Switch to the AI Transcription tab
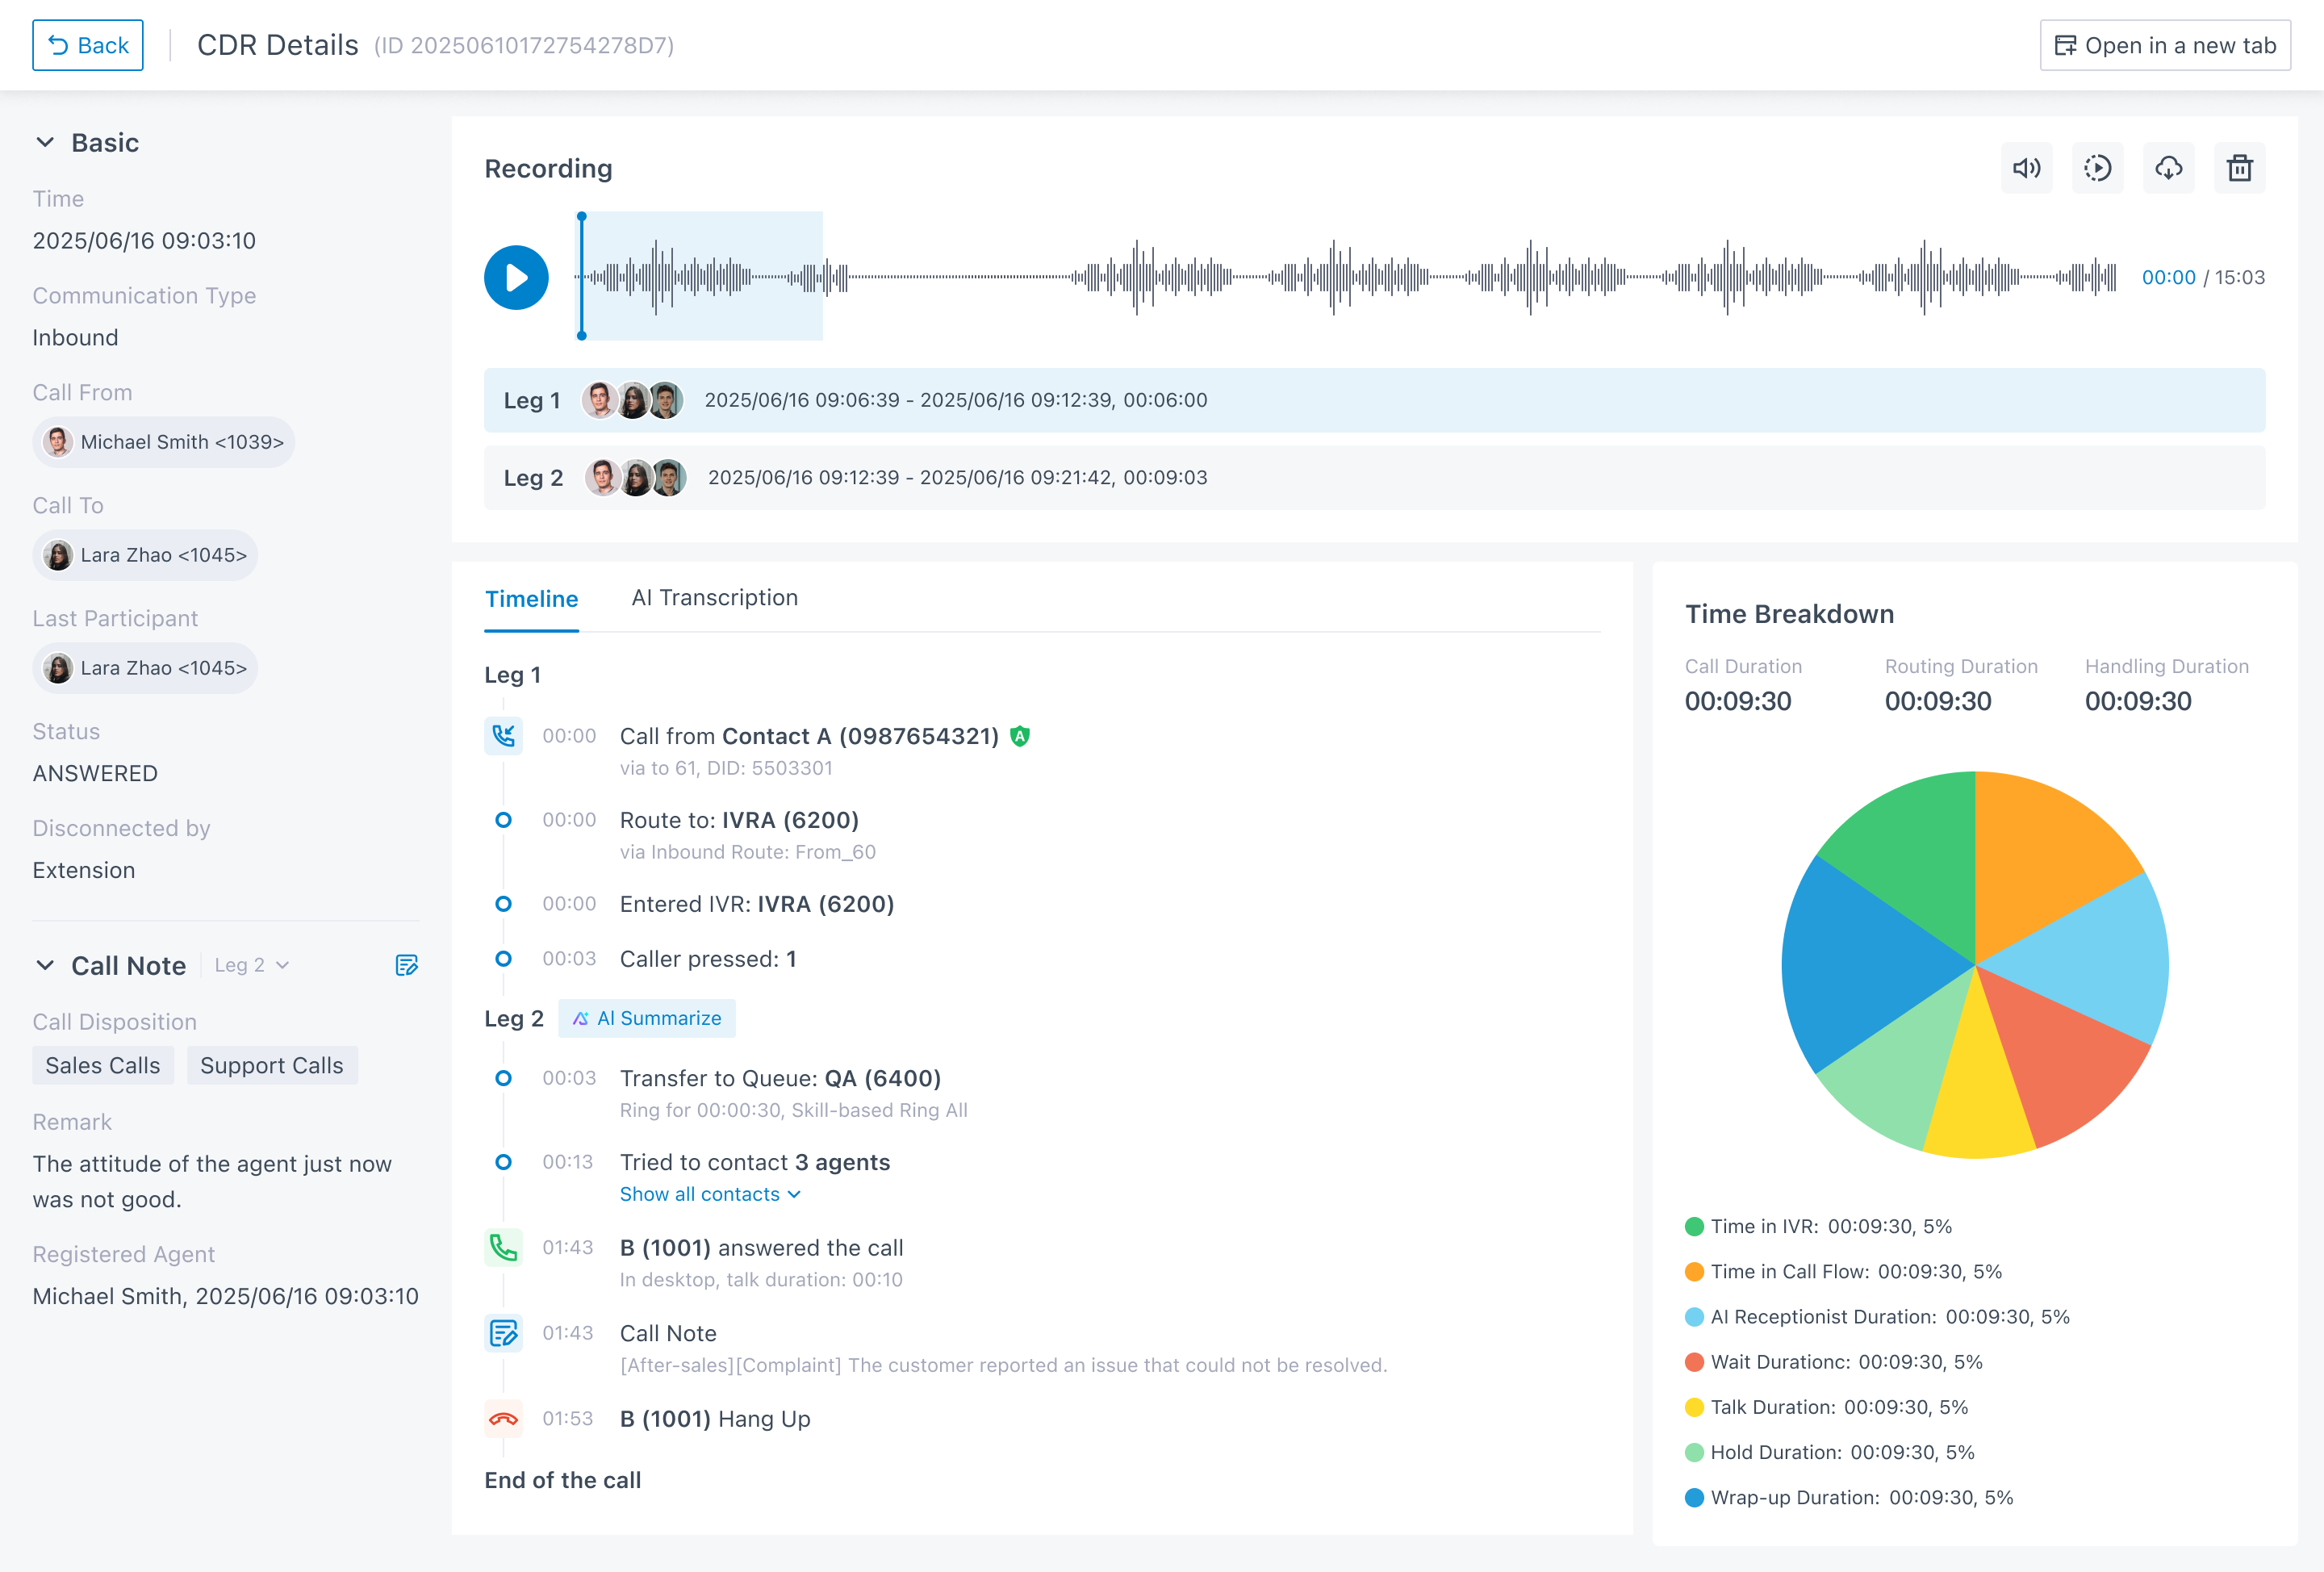Screen dimensions: 2324x1572 (x=714, y=597)
